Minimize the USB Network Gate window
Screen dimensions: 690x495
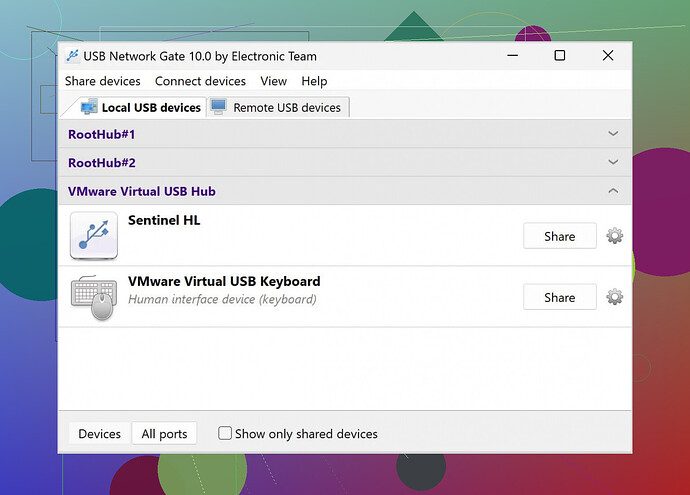[512, 55]
